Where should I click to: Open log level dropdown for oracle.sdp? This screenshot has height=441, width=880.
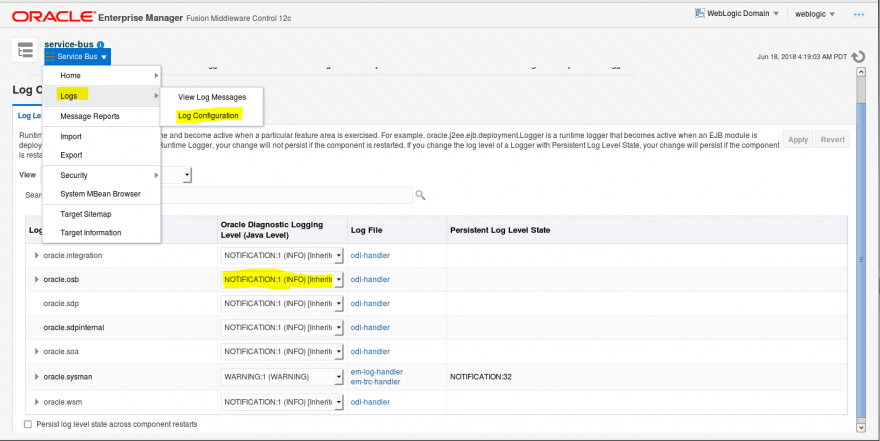(x=282, y=304)
